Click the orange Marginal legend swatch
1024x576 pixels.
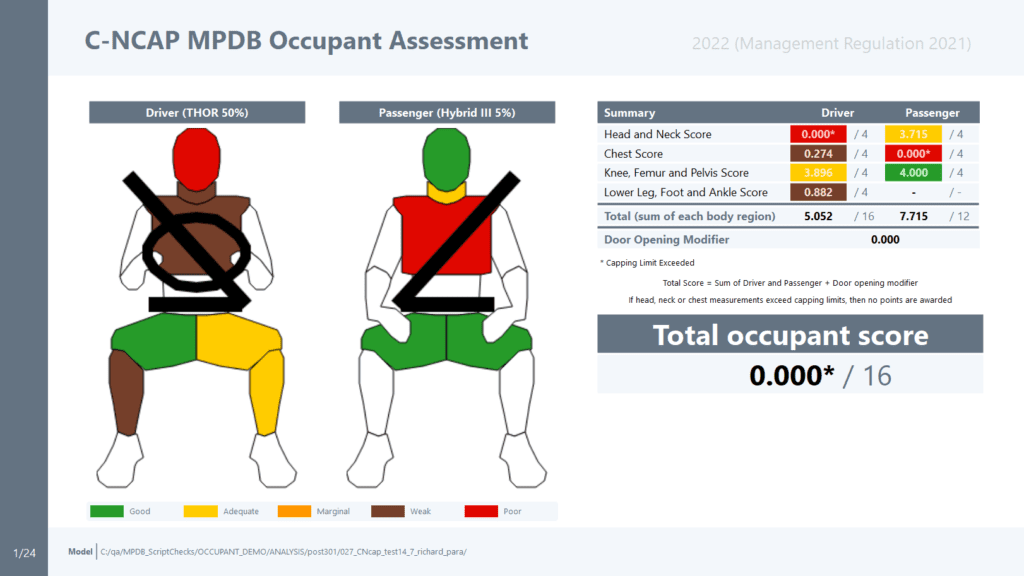tap(294, 511)
